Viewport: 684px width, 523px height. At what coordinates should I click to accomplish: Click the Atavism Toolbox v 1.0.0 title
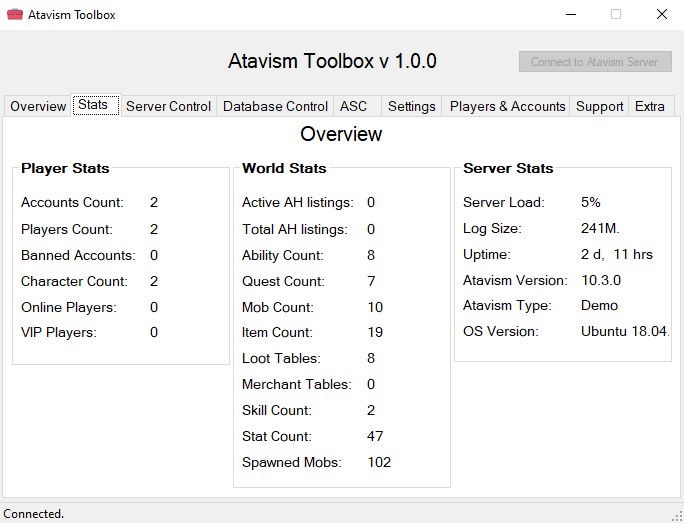pyautogui.click(x=332, y=61)
